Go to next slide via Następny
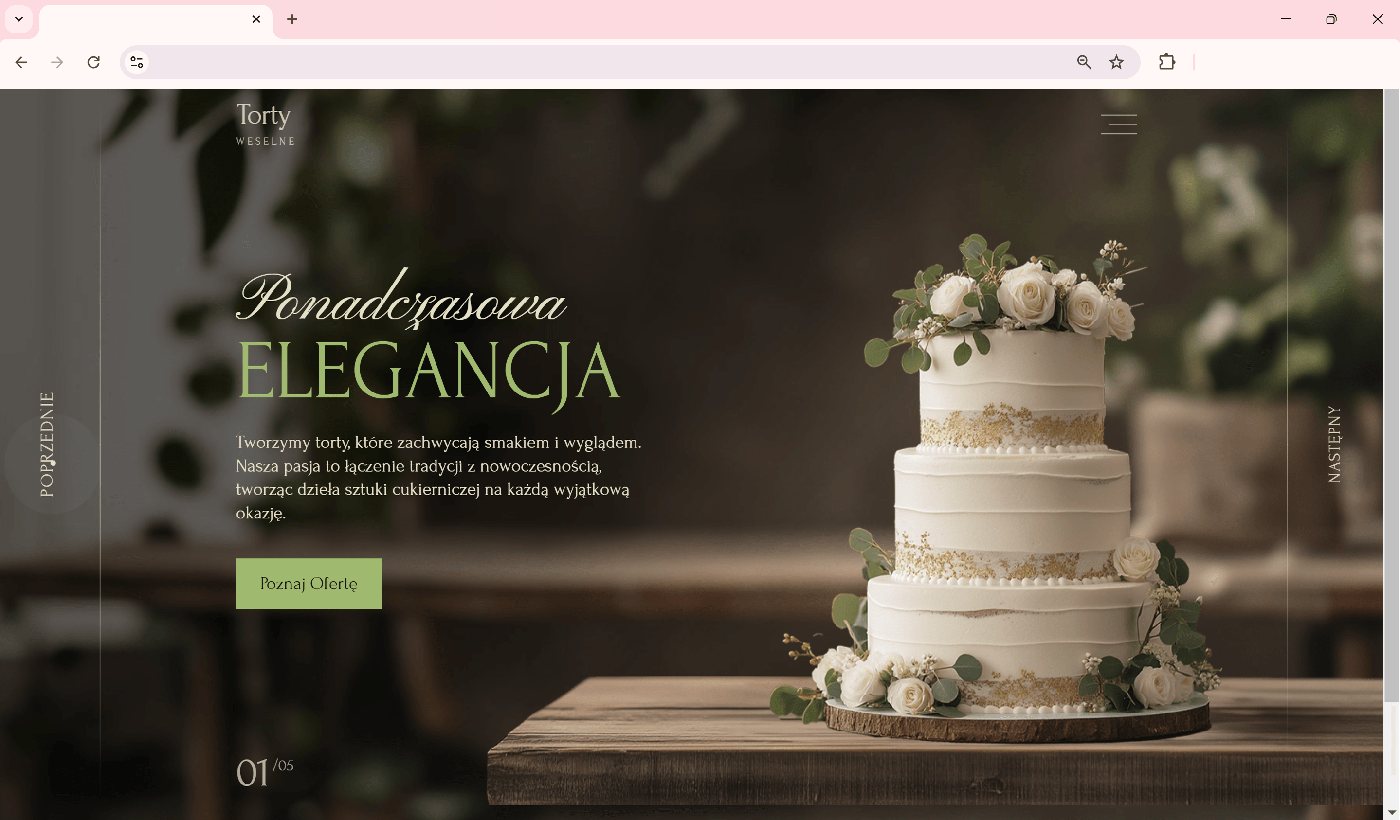 click(1334, 444)
